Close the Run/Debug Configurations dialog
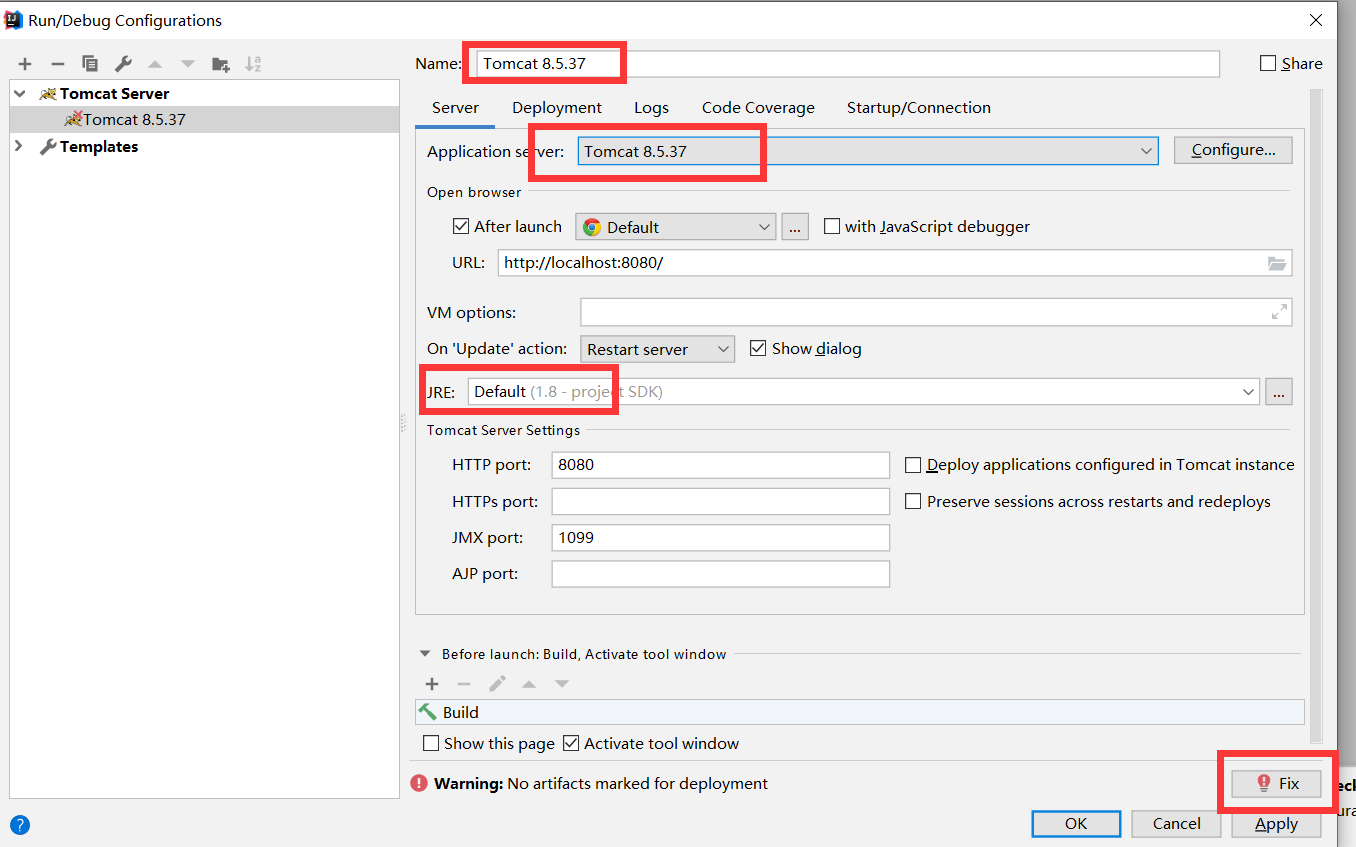Image resolution: width=1356 pixels, height=847 pixels. (1317, 20)
